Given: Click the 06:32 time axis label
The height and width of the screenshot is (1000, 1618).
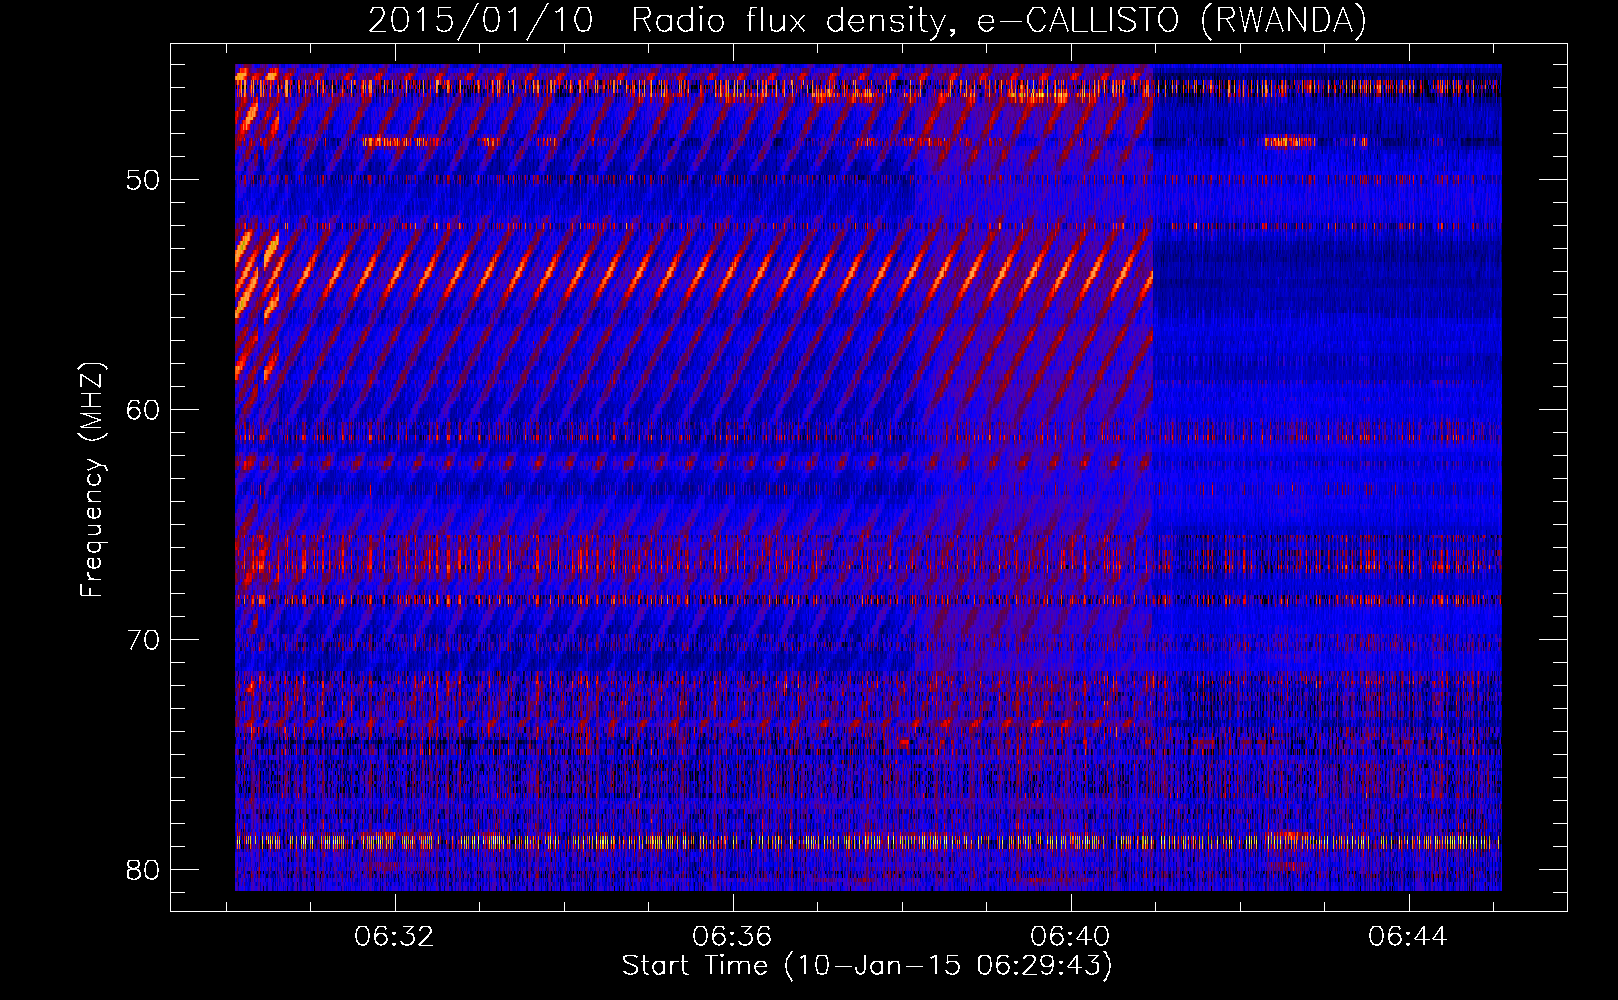Looking at the screenshot, I should click(395, 937).
